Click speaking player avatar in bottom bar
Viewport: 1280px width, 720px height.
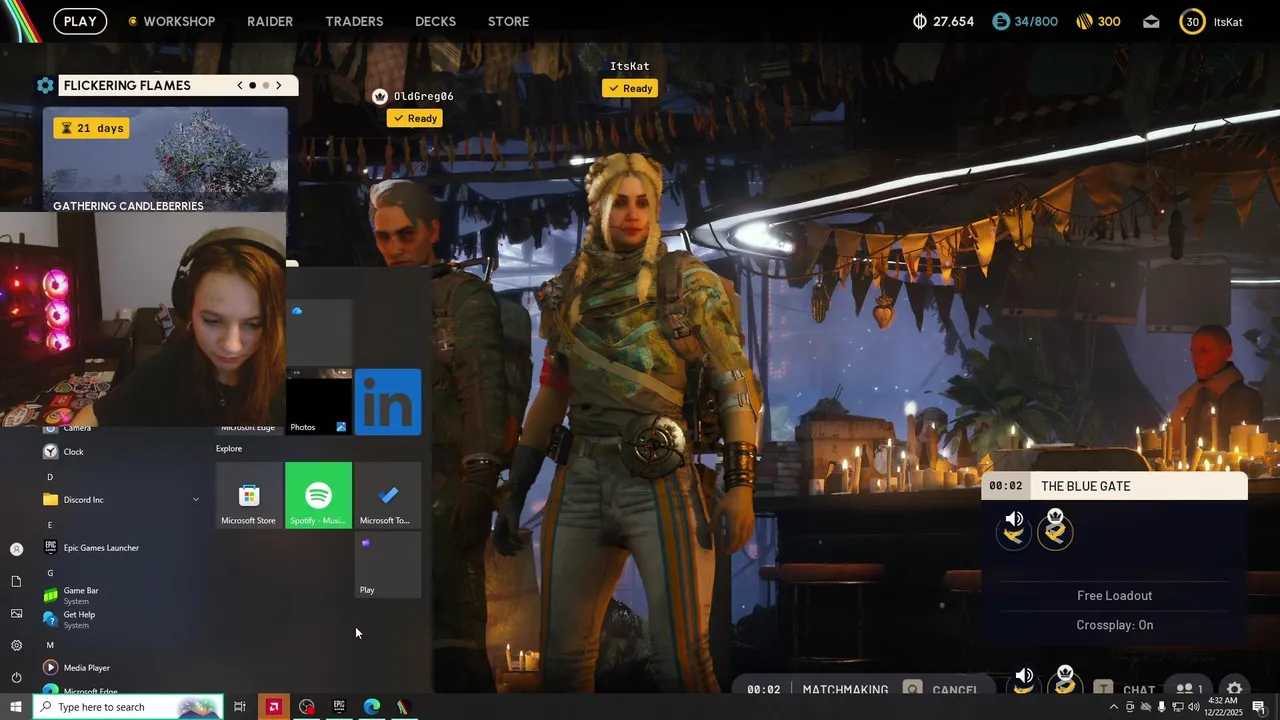point(1023,682)
